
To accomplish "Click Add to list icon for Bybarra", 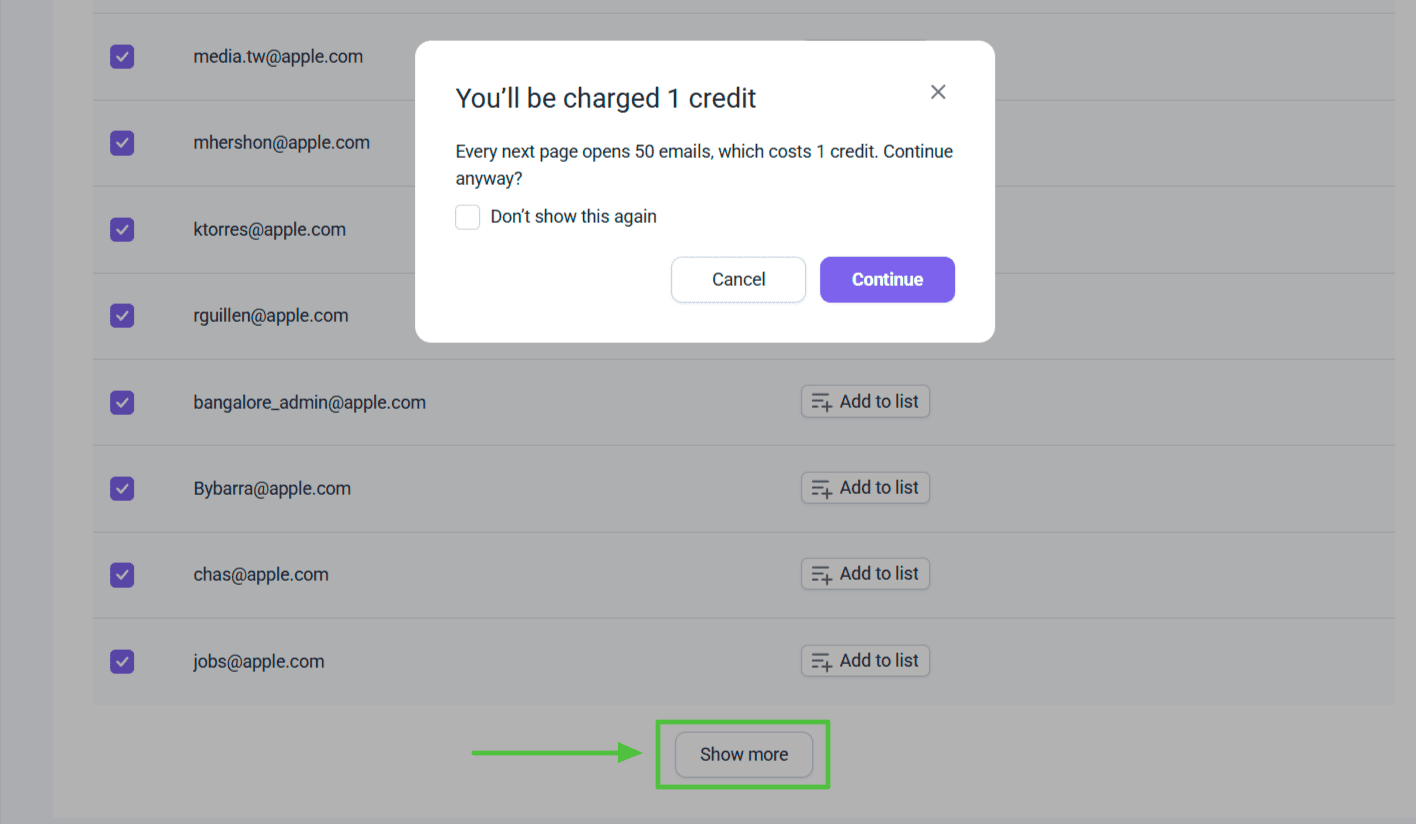I will pyautogui.click(x=822, y=489).
